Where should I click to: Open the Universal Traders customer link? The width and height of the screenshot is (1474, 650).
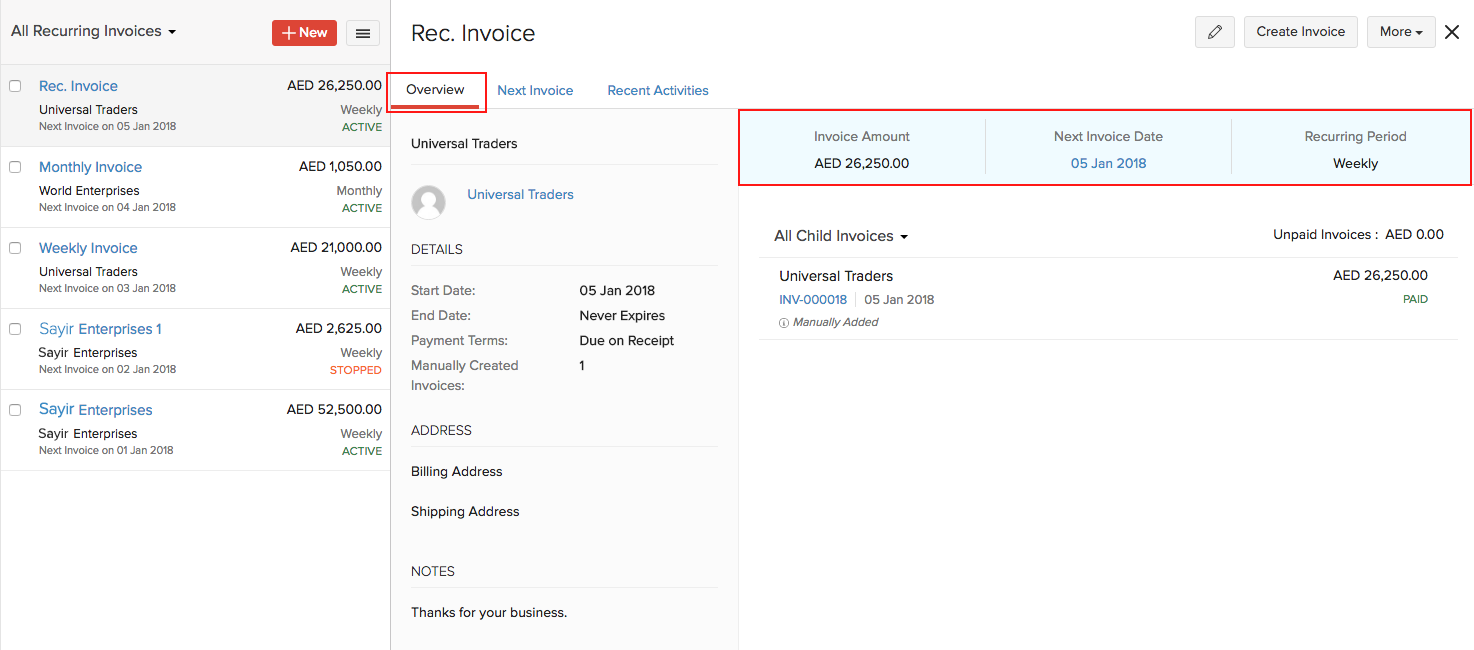click(x=520, y=195)
